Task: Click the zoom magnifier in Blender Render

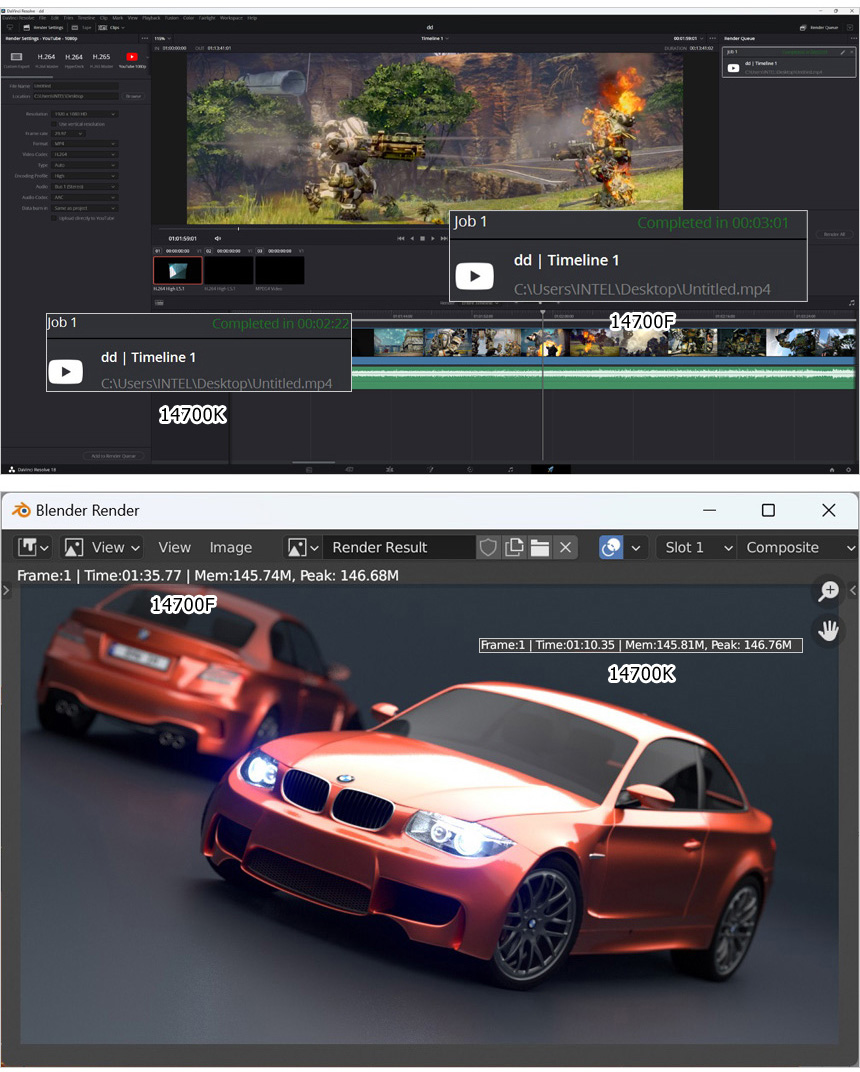Action: pyautogui.click(x=828, y=592)
